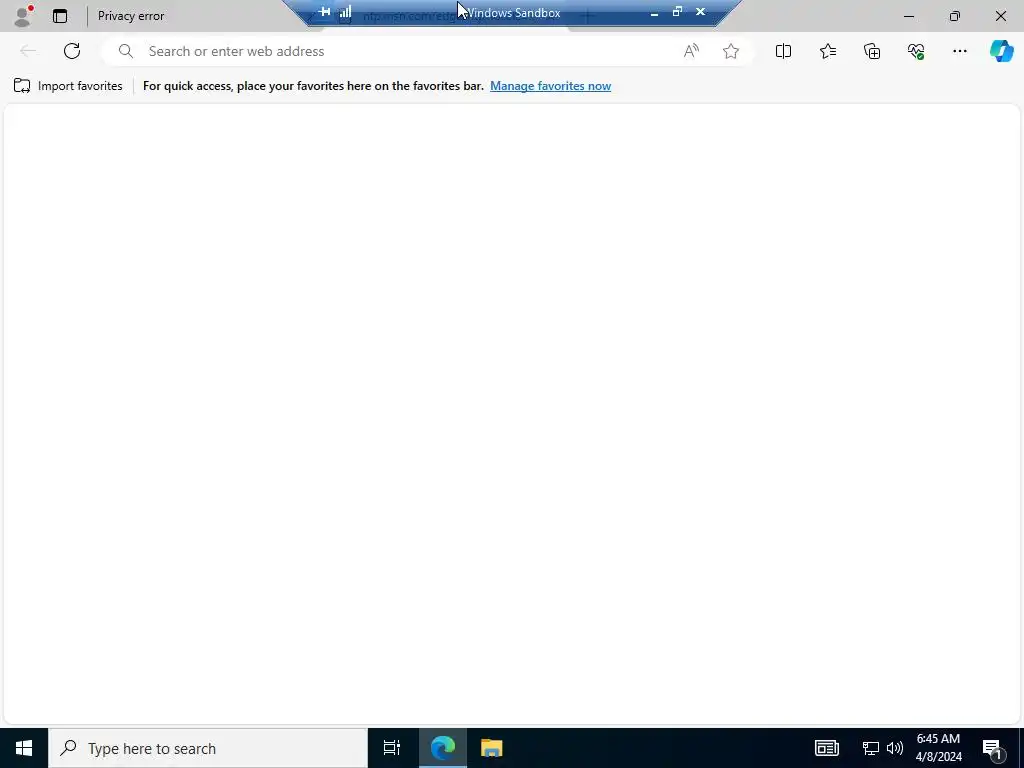
Task: Close the Windows Sandbox connection bar
Action: click(700, 11)
